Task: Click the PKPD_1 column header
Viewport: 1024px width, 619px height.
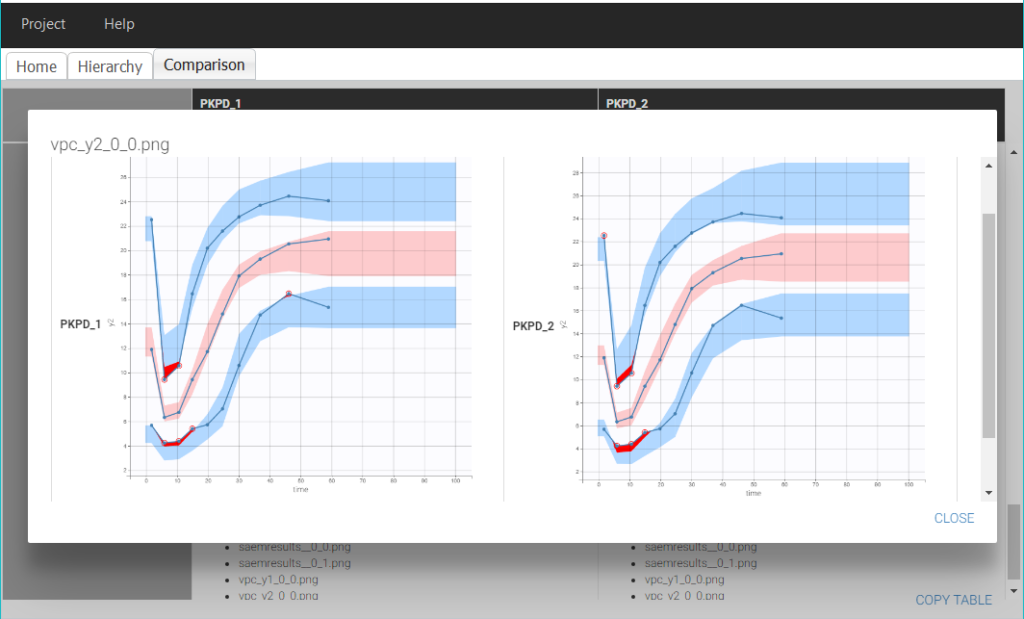Action: pos(220,102)
